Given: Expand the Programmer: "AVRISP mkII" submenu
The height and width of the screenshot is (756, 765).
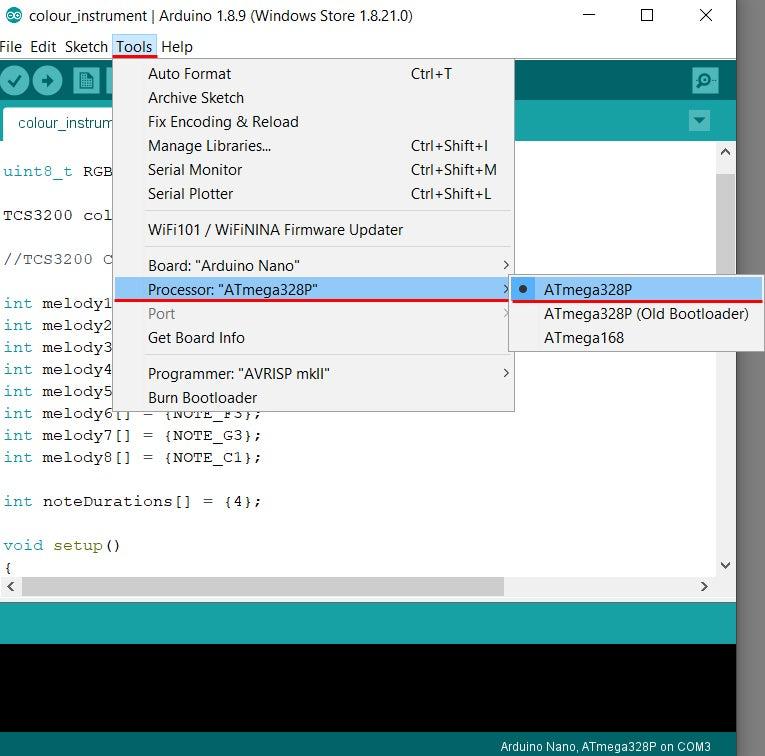Looking at the screenshot, I should point(313,374).
